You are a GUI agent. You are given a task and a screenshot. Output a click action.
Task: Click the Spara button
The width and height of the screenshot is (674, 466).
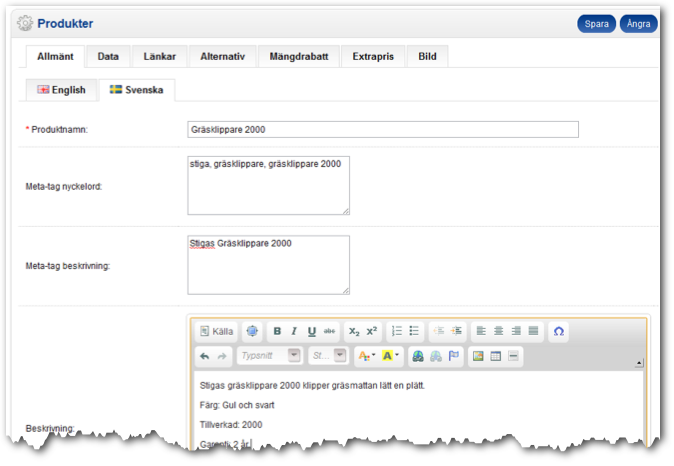click(596, 24)
